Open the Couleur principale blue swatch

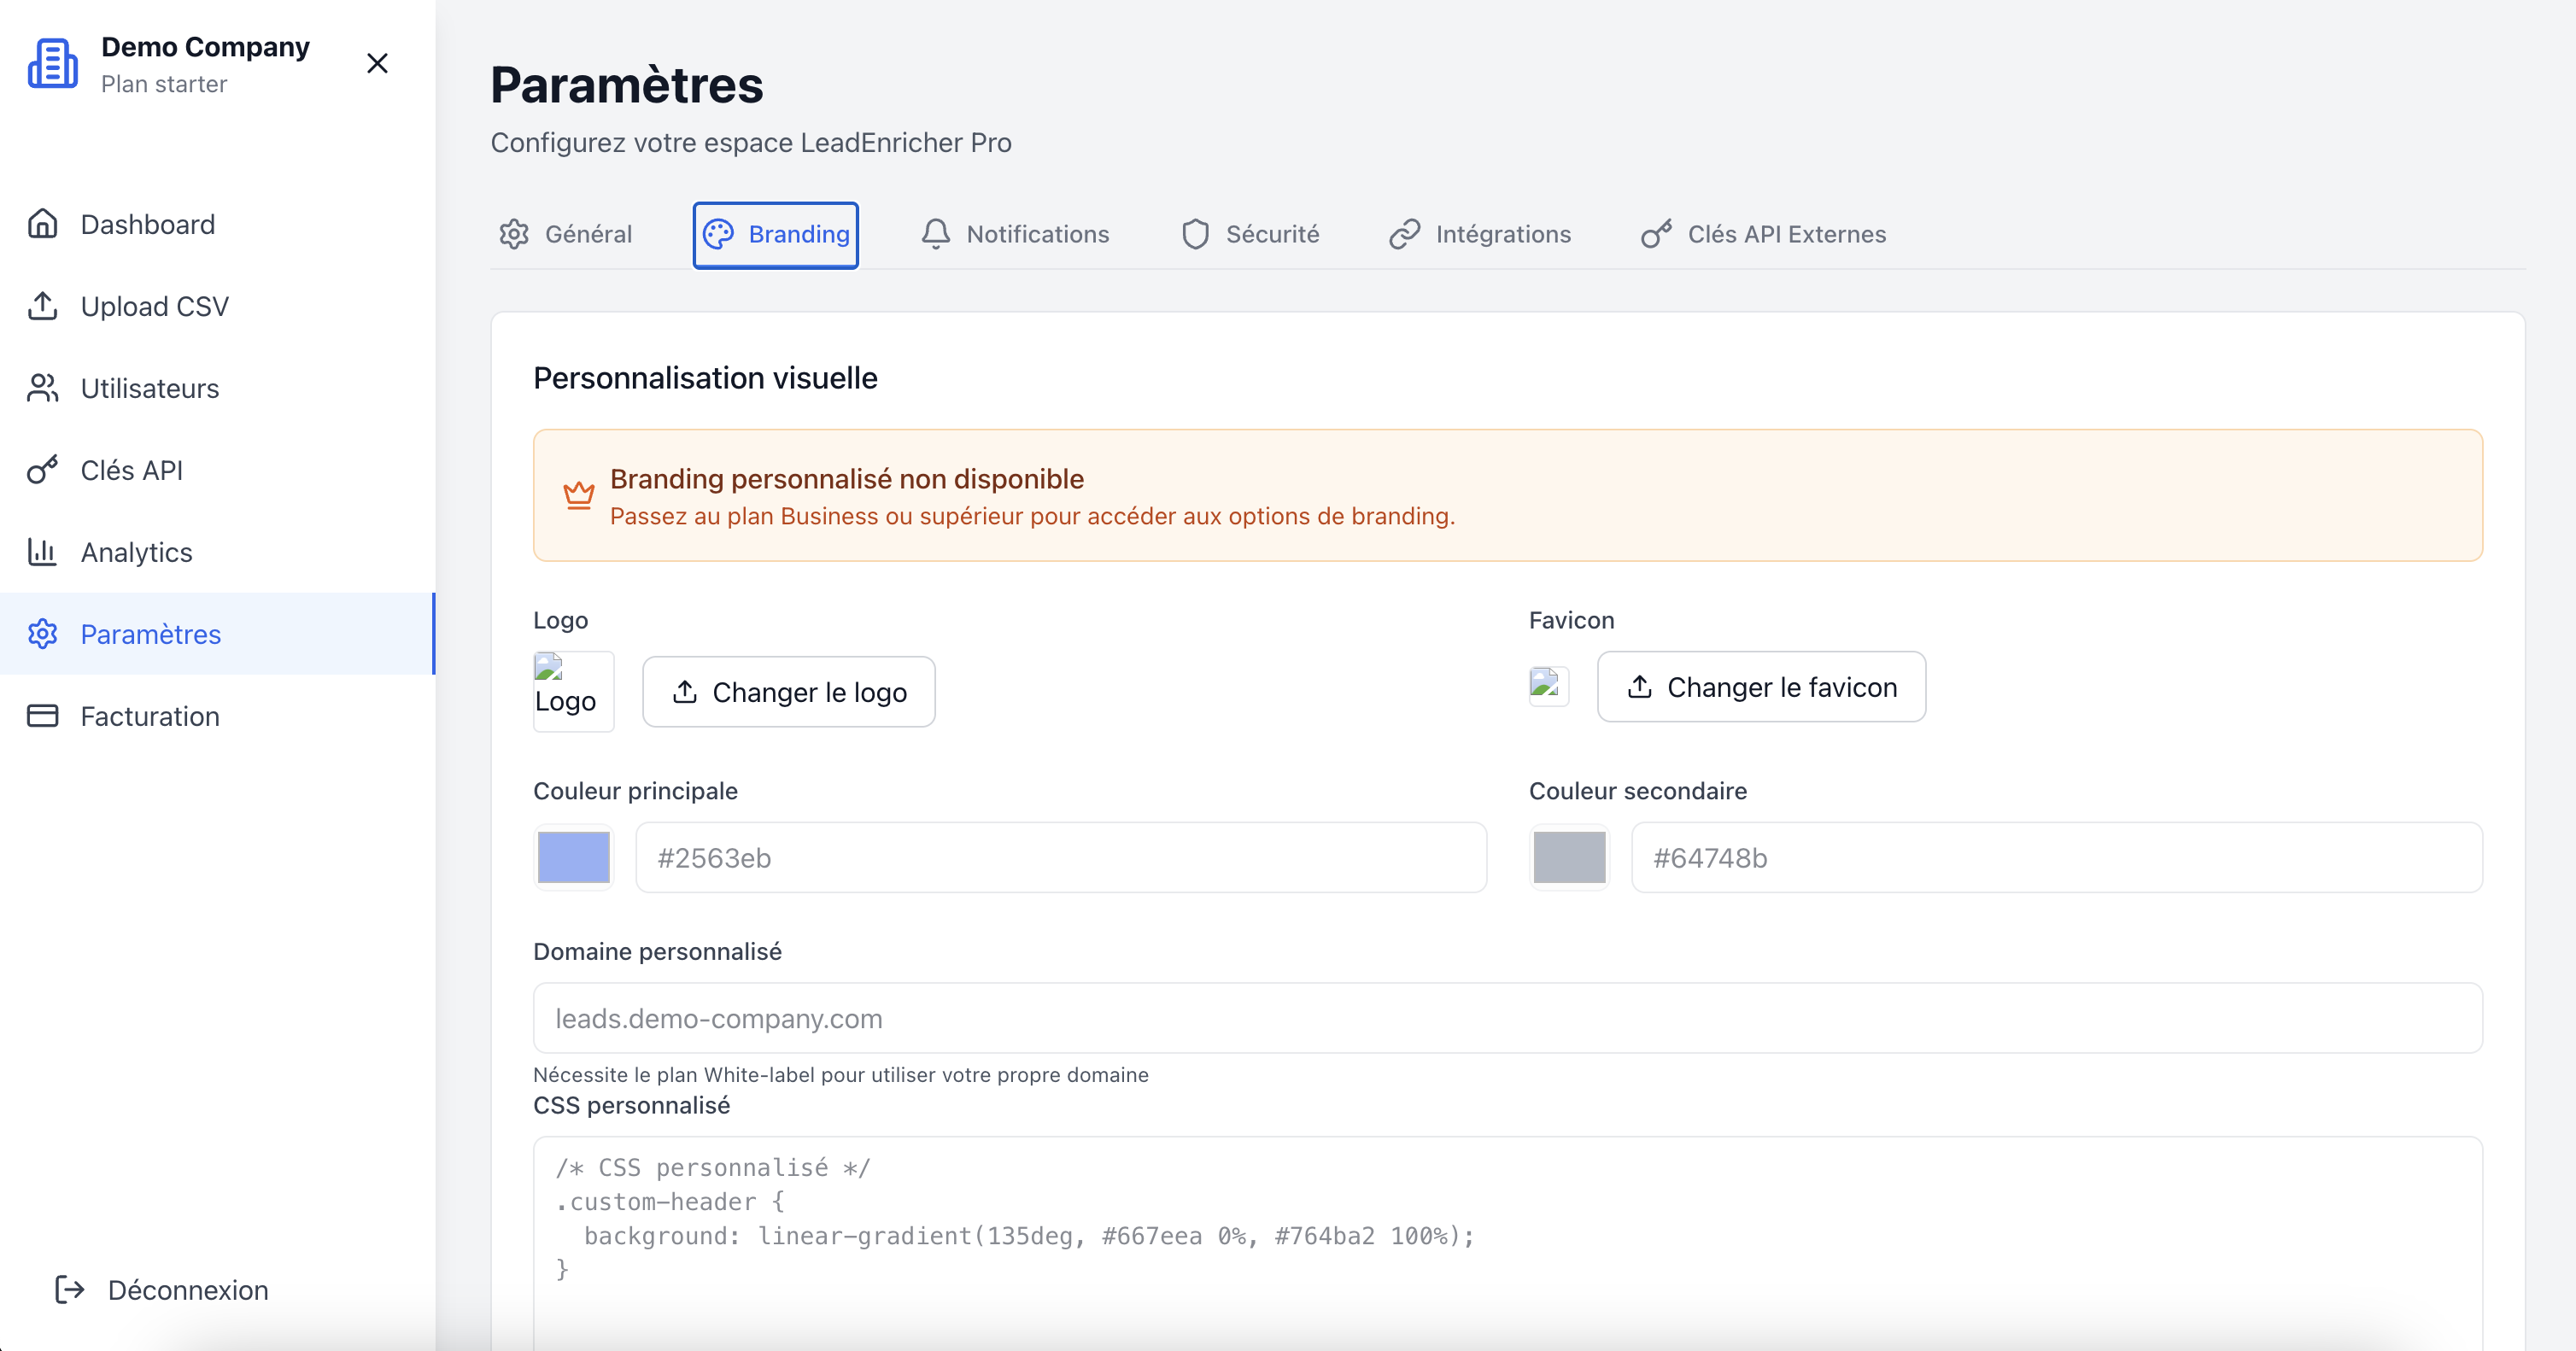pyautogui.click(x=574, y=858)
